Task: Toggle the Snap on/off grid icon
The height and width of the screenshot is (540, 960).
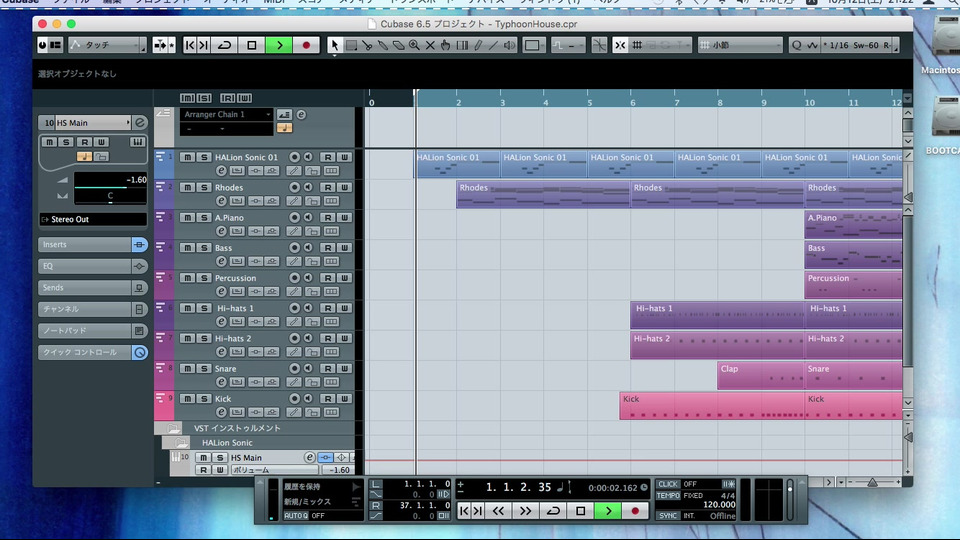Action: [637, 45]
